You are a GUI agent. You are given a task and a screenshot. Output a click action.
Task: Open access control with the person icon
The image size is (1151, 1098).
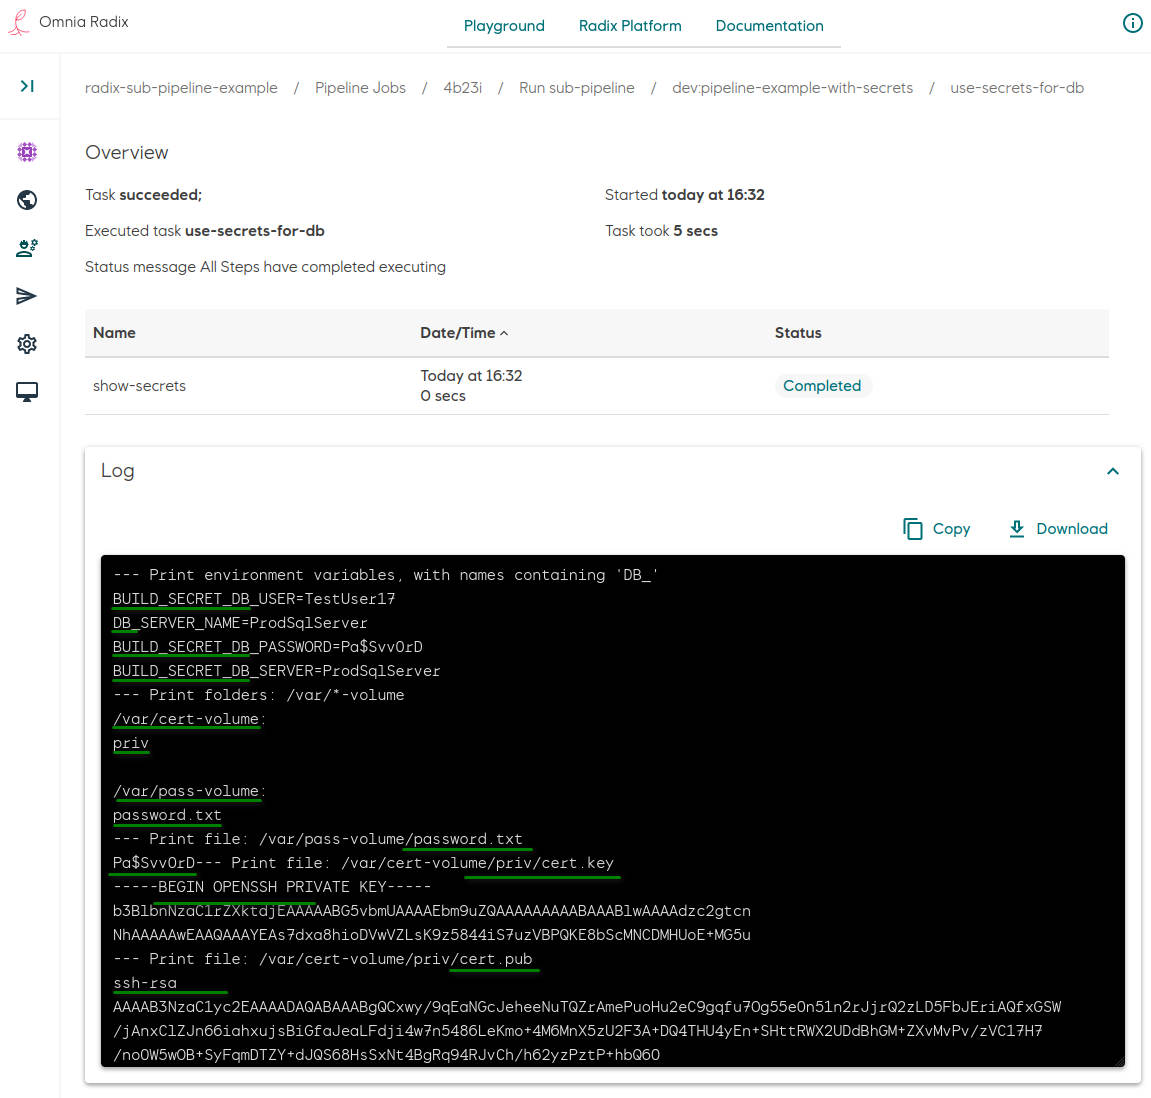click(27, 248)
